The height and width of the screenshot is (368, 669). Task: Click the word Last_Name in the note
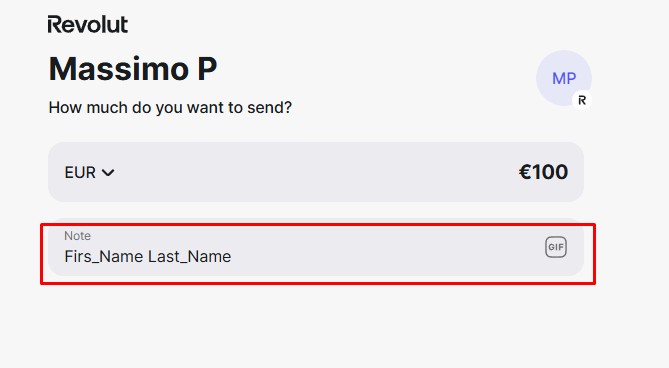(x=189, y=256)
